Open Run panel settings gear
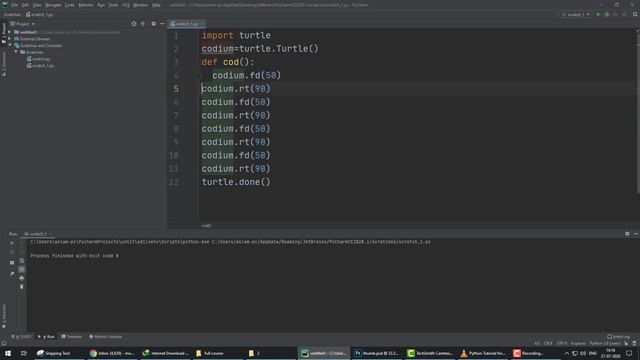Image resolution: width=640 pixels, height=360 pixels. coord(627,234)
